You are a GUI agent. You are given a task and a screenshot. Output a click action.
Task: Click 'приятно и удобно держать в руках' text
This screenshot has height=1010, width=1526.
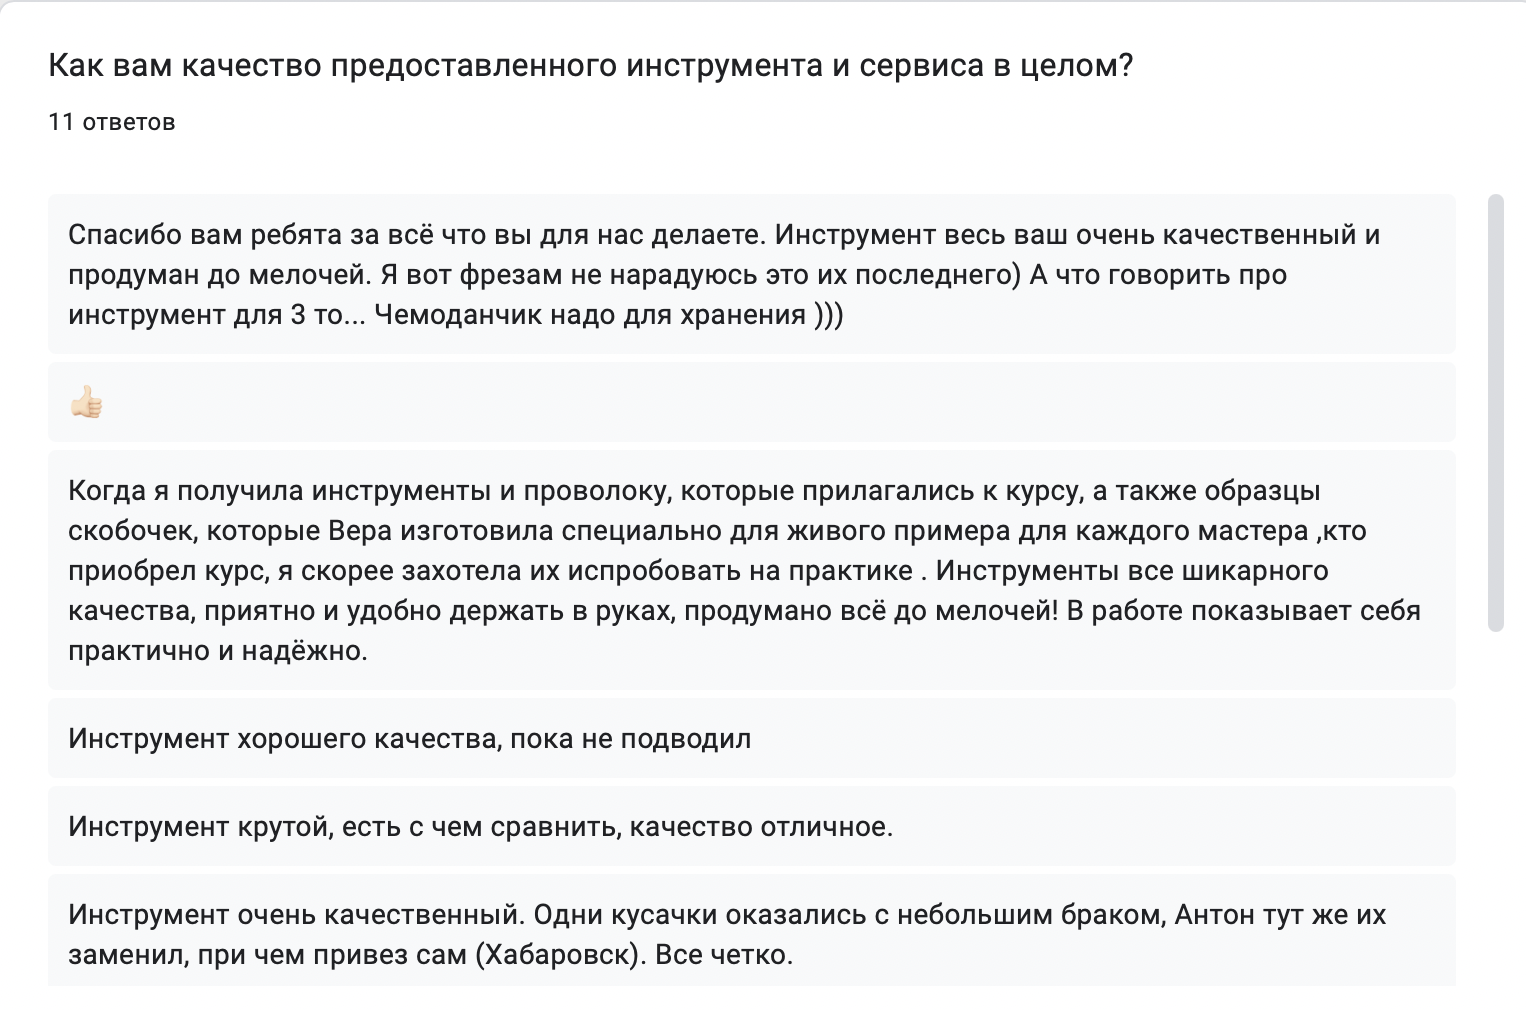[x=439, y=610]
